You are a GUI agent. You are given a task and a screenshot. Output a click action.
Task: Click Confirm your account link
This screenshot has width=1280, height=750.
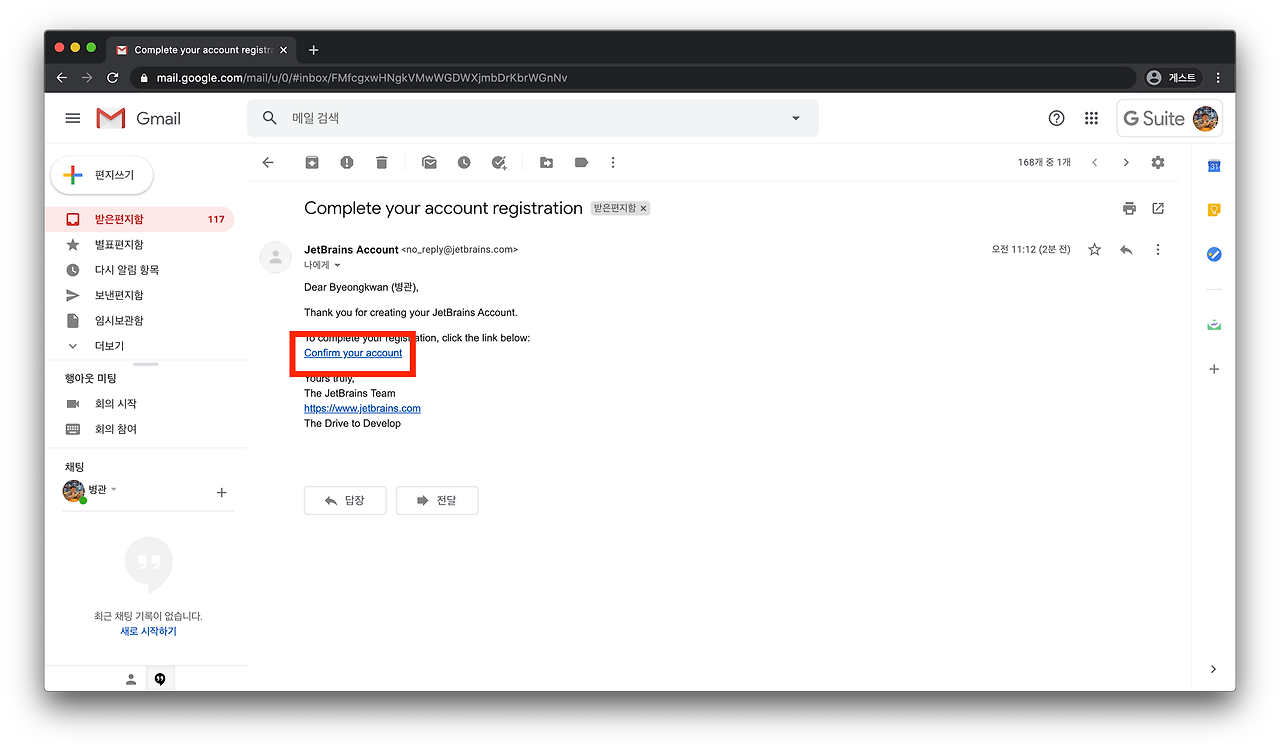click(353, 353)
